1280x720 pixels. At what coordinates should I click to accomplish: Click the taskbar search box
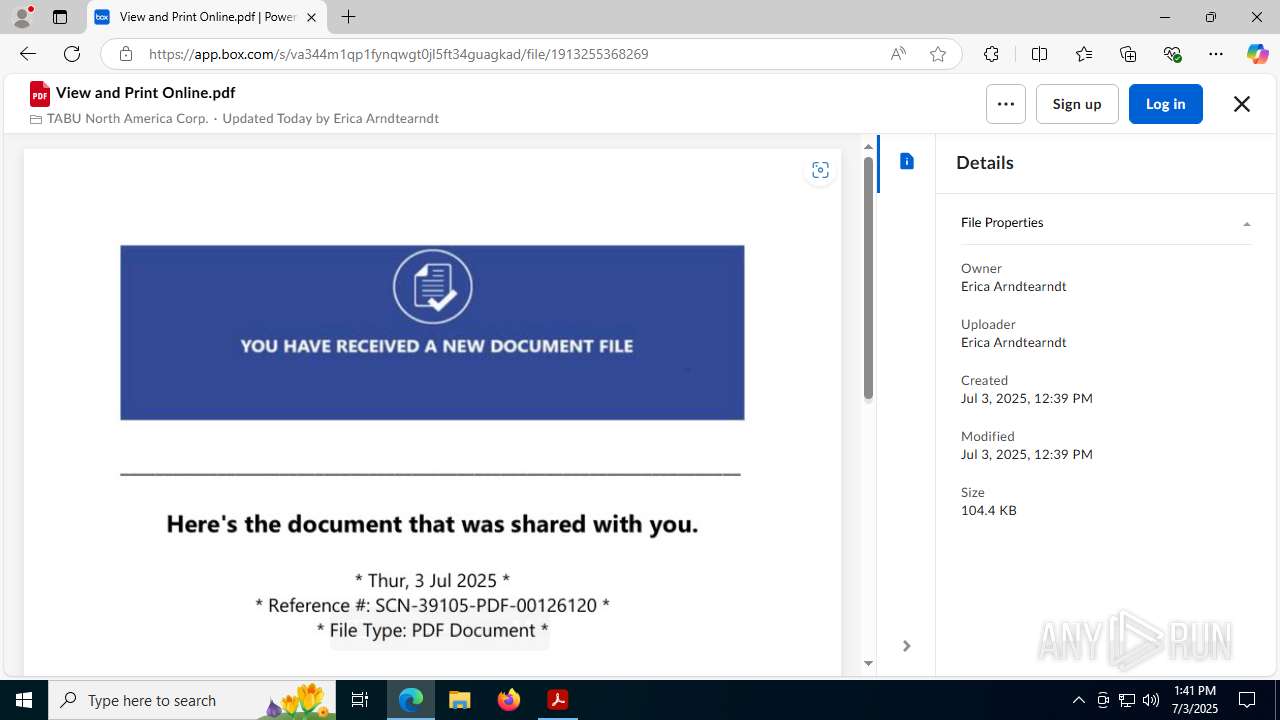pos(192,700)
